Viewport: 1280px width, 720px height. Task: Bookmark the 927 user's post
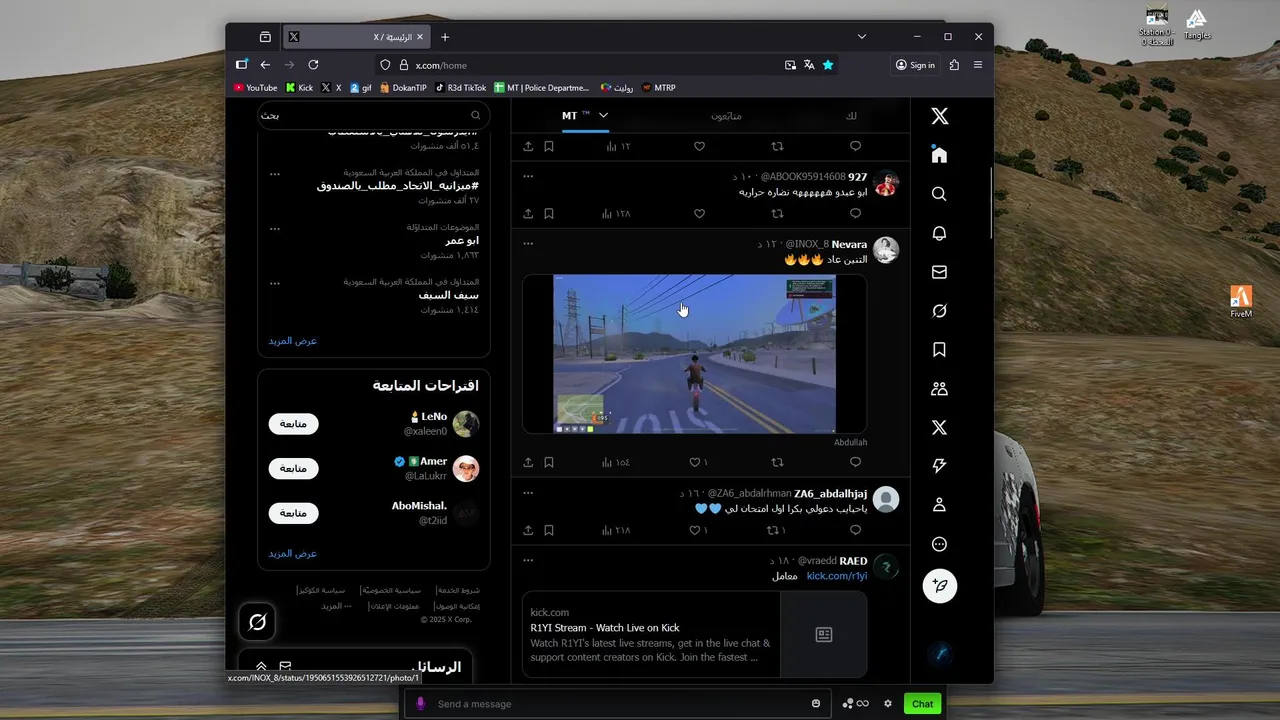click(x=549, y=213)
